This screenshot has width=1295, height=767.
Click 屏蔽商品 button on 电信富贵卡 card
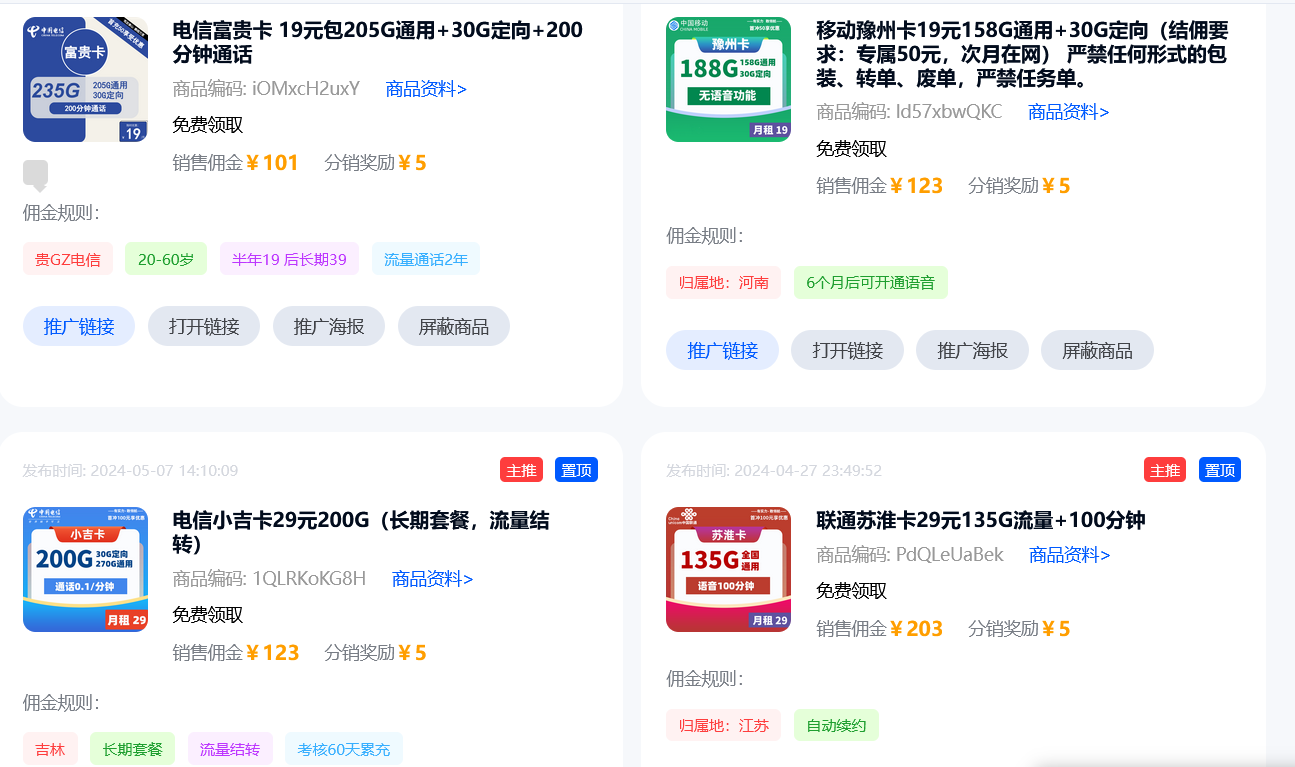454,326
